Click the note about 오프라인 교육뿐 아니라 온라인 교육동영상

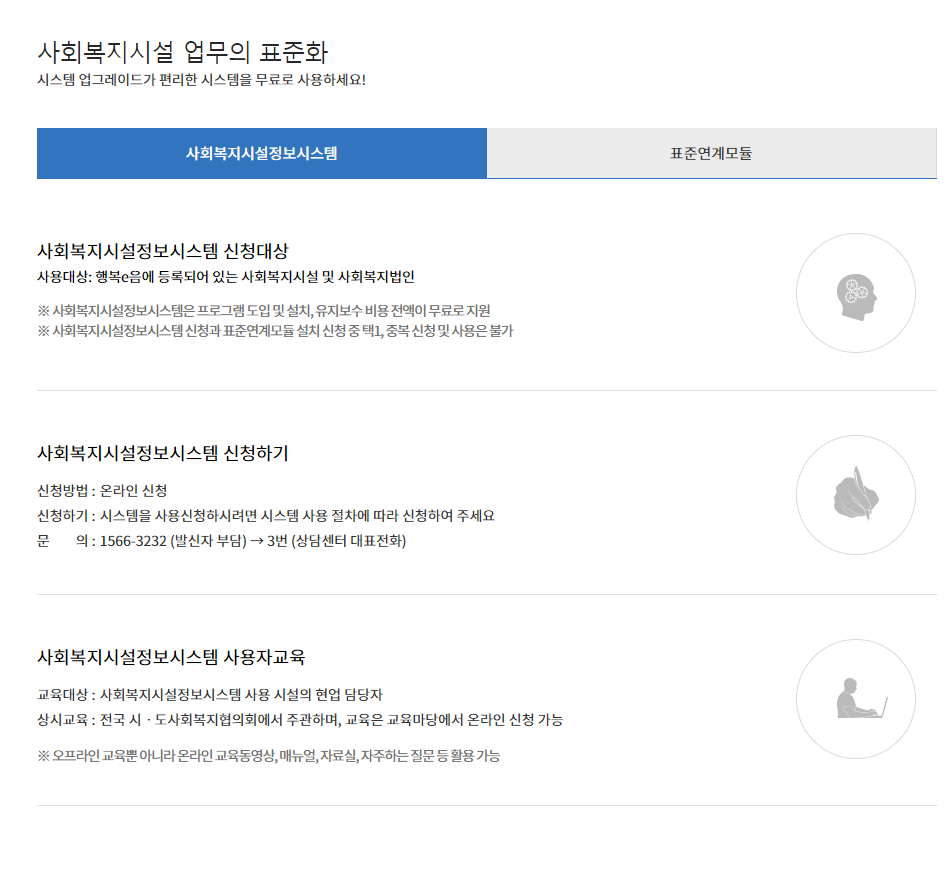tap(268, 756)
